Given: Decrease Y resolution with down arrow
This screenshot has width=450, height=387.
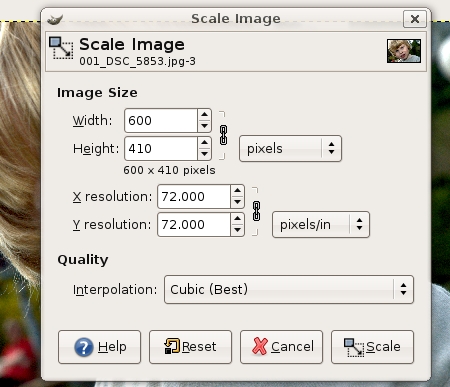Looking at the screenshot, I should coord(237,230).
